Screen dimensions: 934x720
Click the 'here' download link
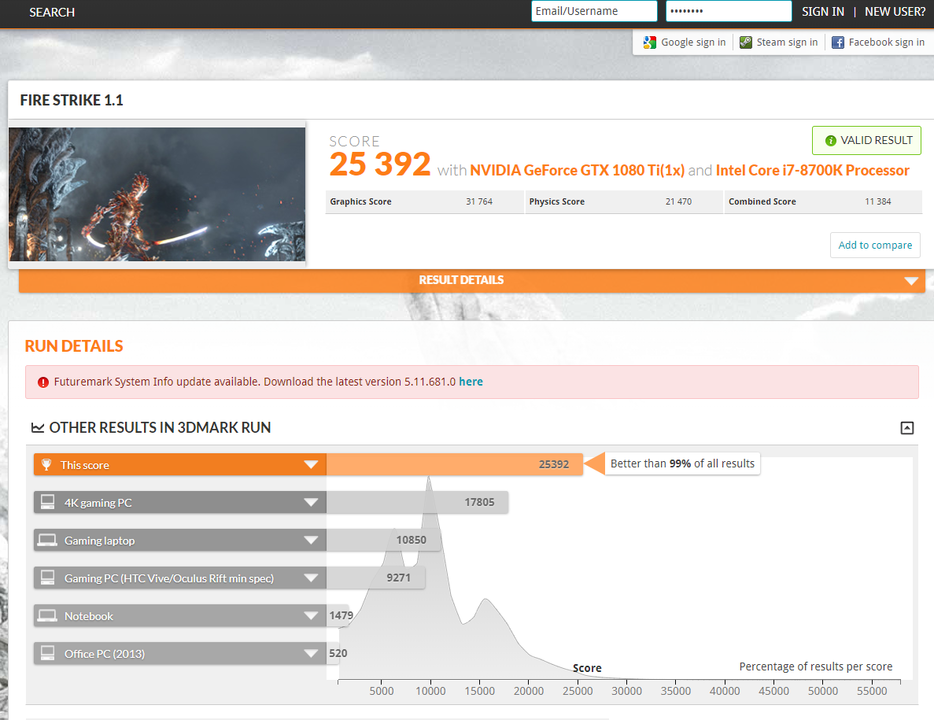pyautogui.click(x=471, y=382)
